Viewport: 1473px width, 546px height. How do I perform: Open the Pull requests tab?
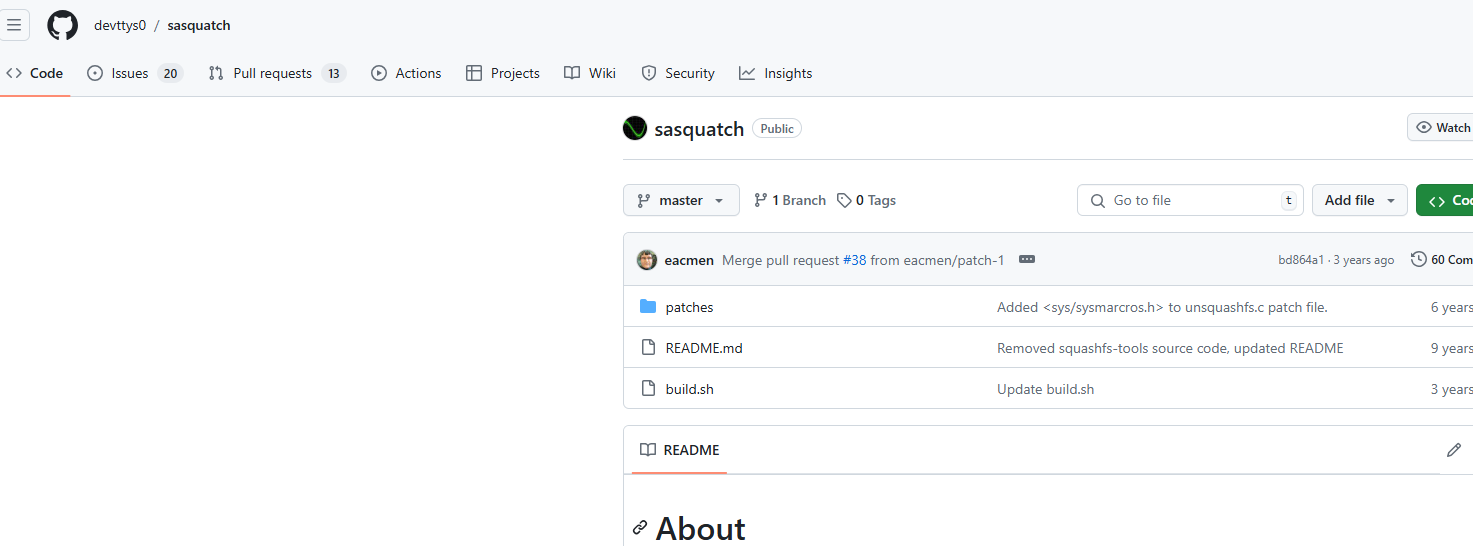click(x=272, y=73)
